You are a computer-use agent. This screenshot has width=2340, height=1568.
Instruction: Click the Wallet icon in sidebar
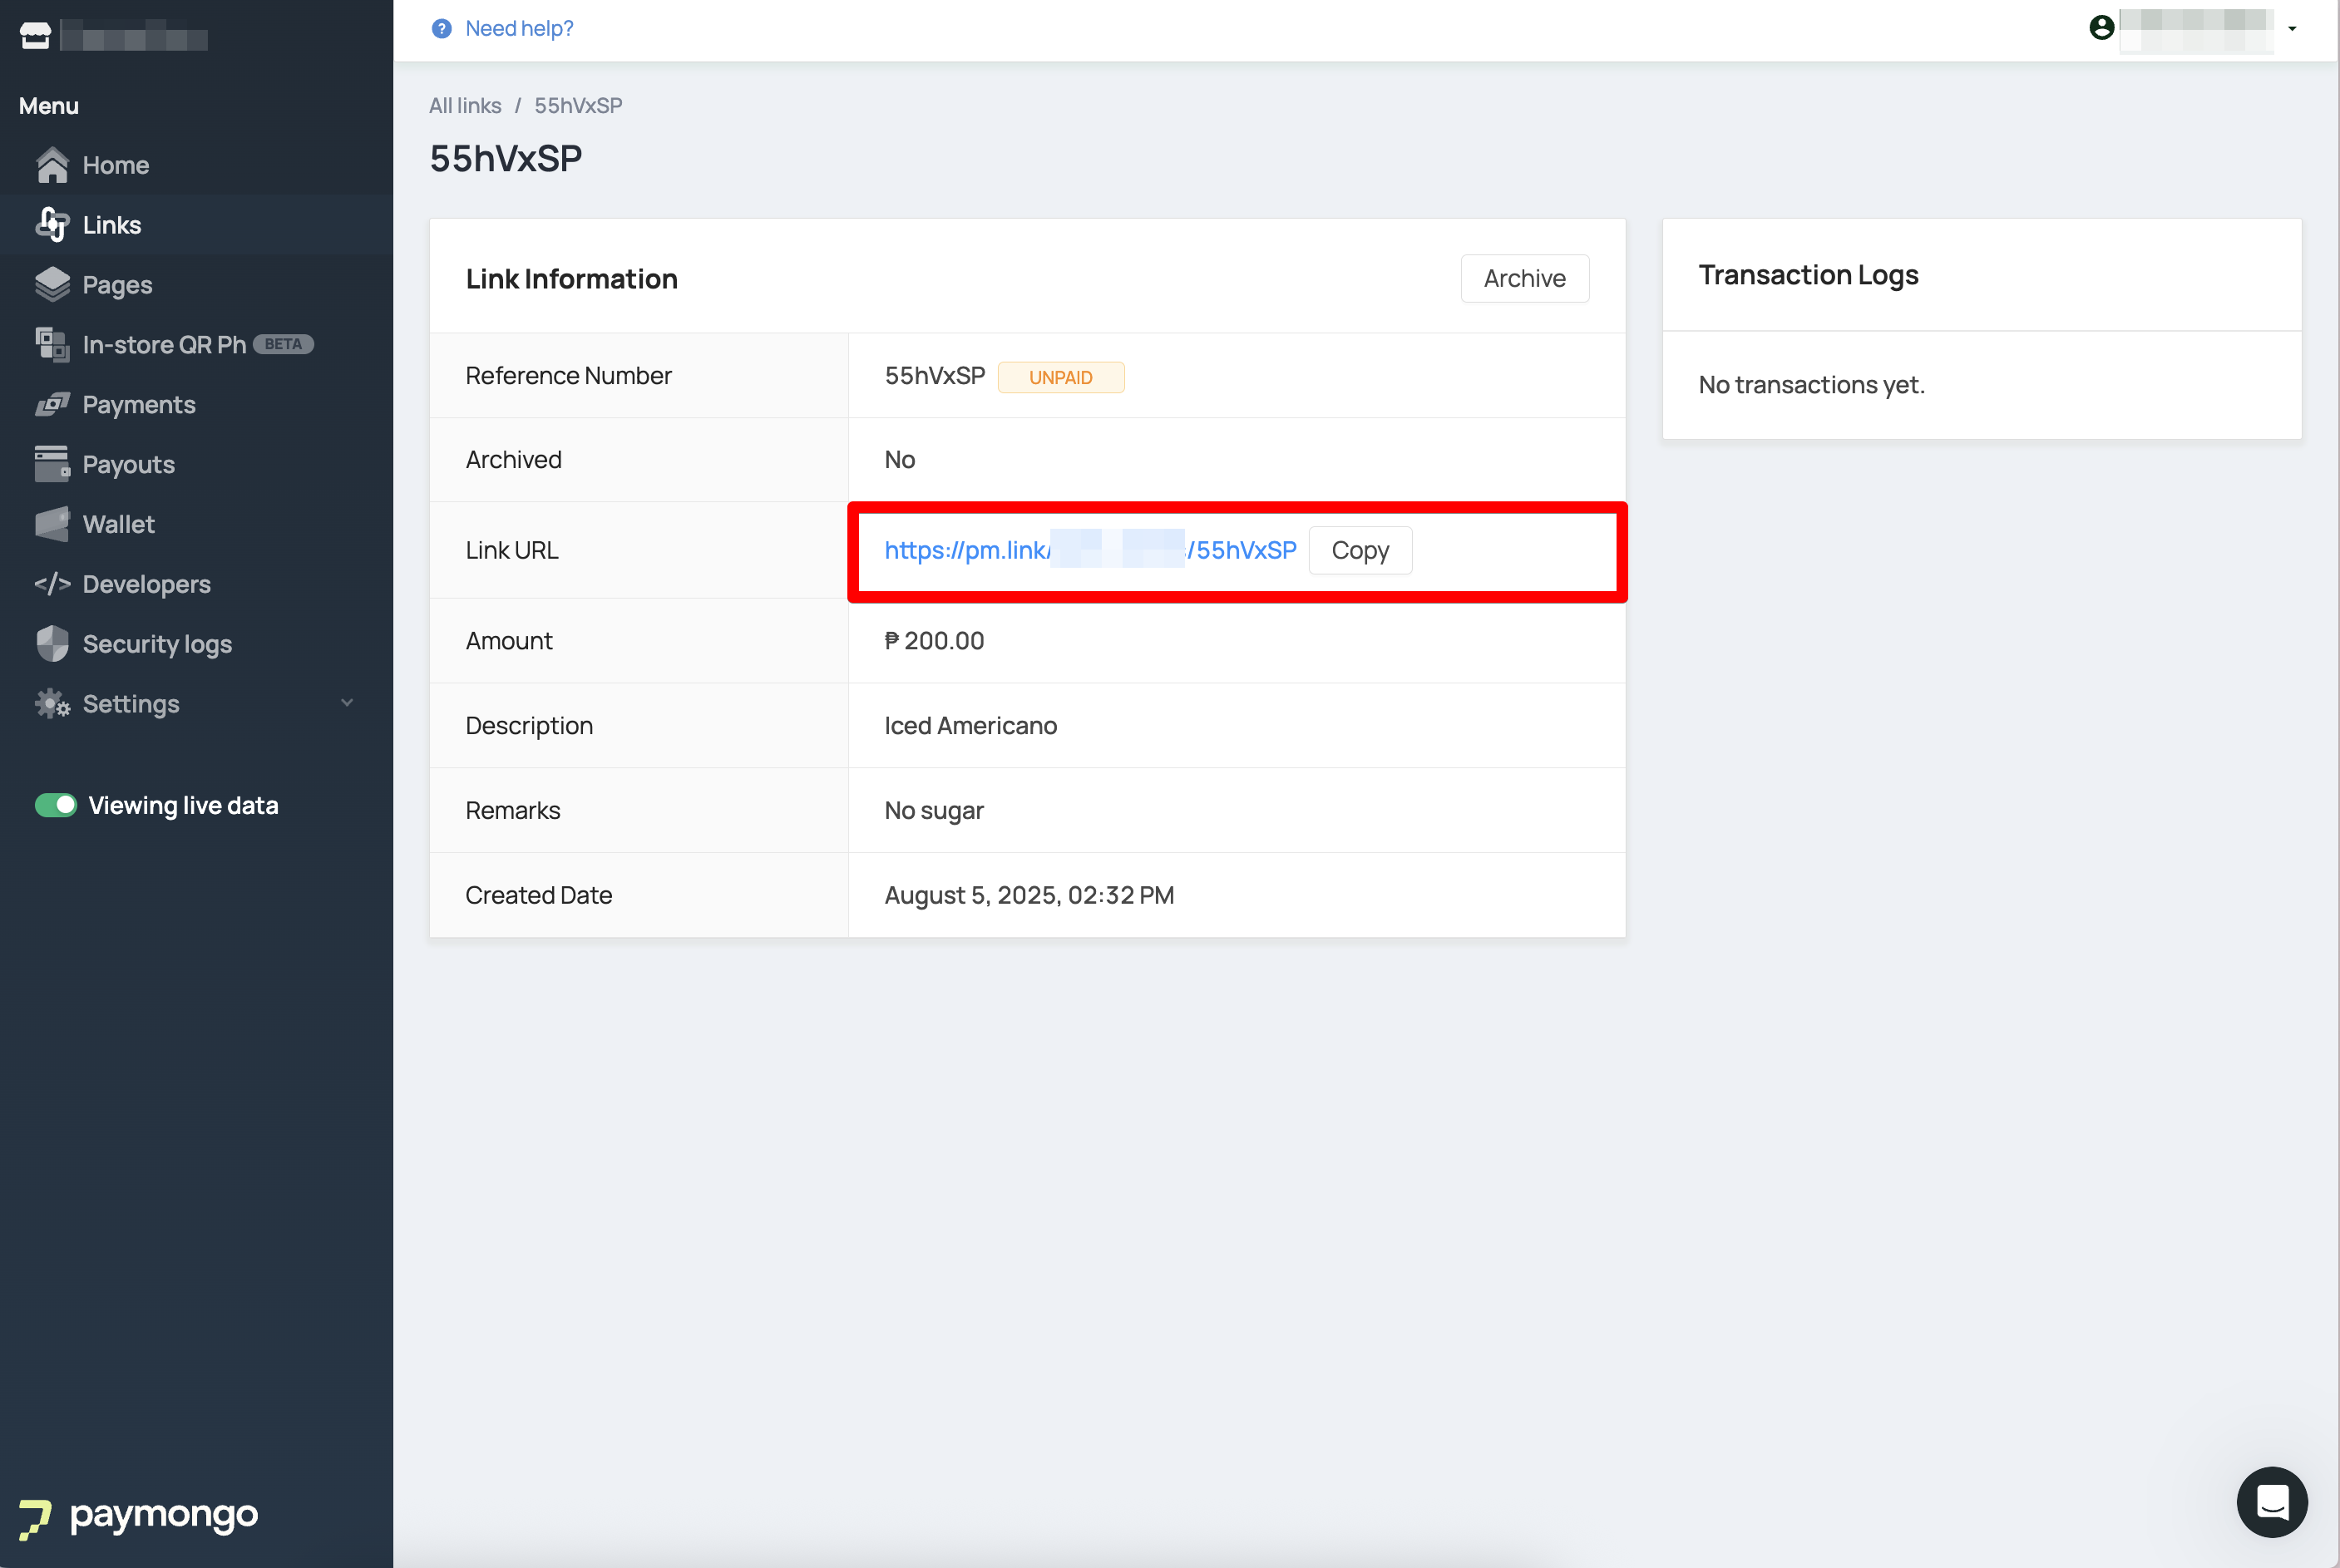[x=52, y=524]
